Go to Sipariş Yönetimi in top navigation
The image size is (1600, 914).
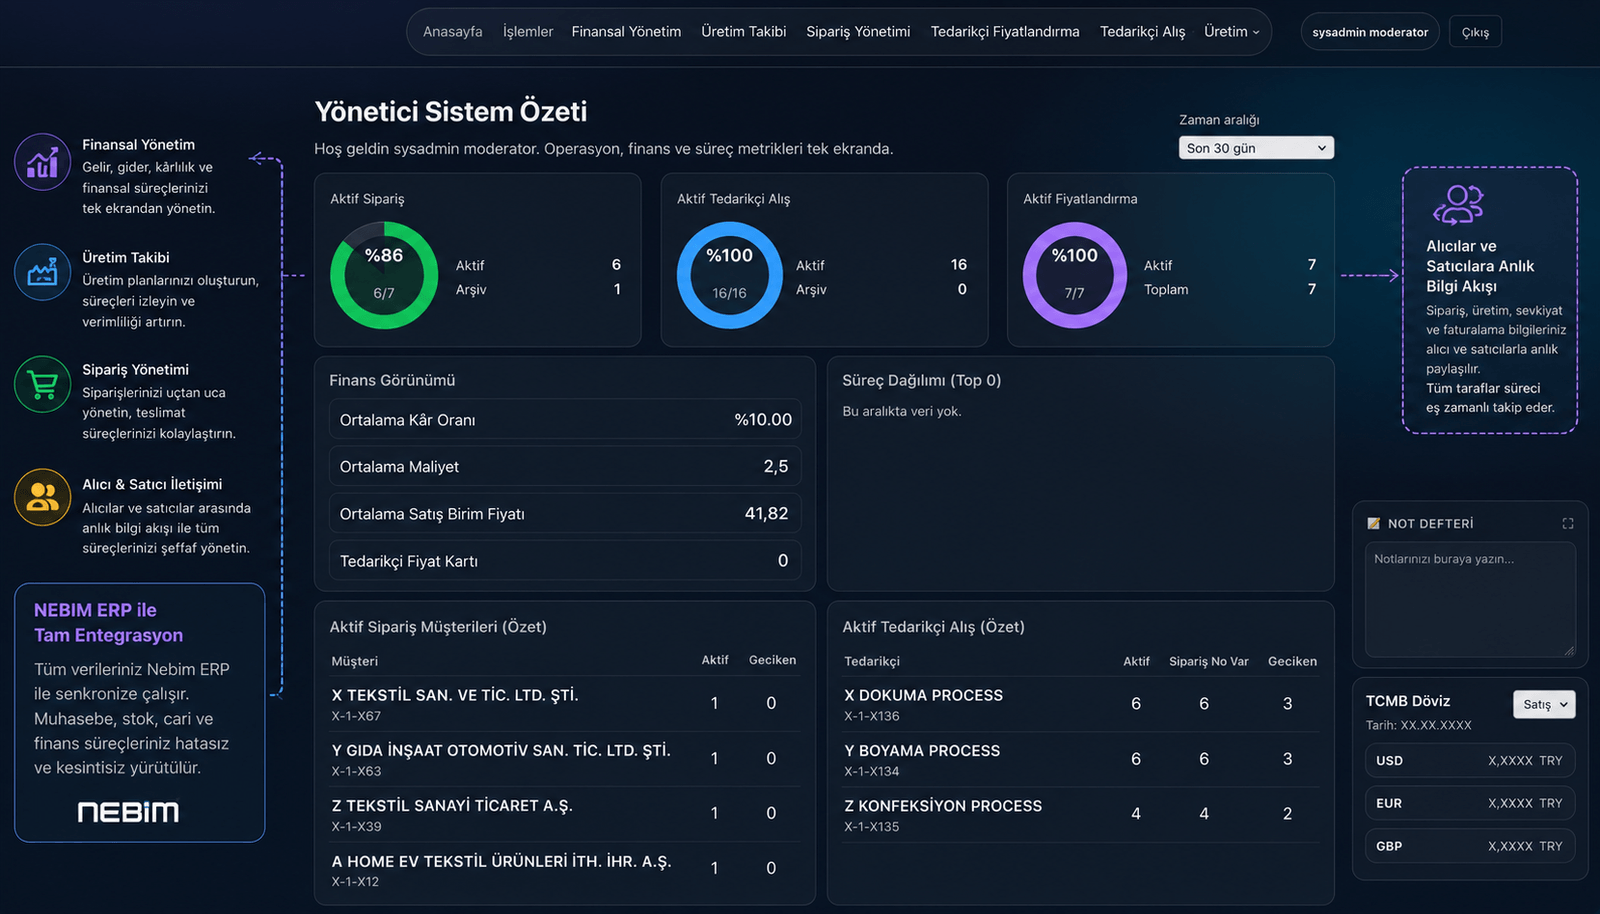tap(858, 32)
